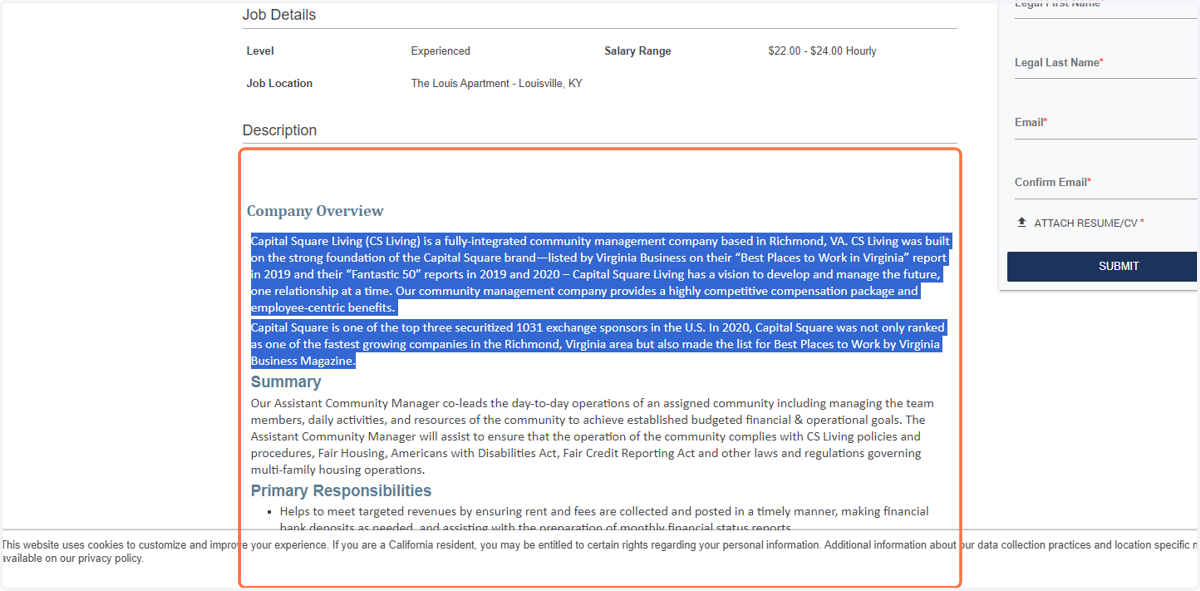The height and width of the screenshot is (591, 1200).
Task: Click the upload arrow icon beside Attach Resume/CV
Action: point(1021,222)
